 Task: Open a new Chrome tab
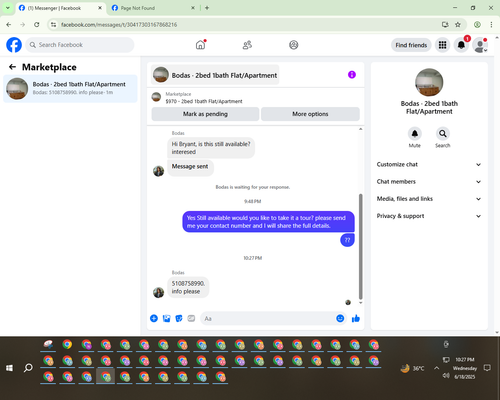[x=207, y=8]
